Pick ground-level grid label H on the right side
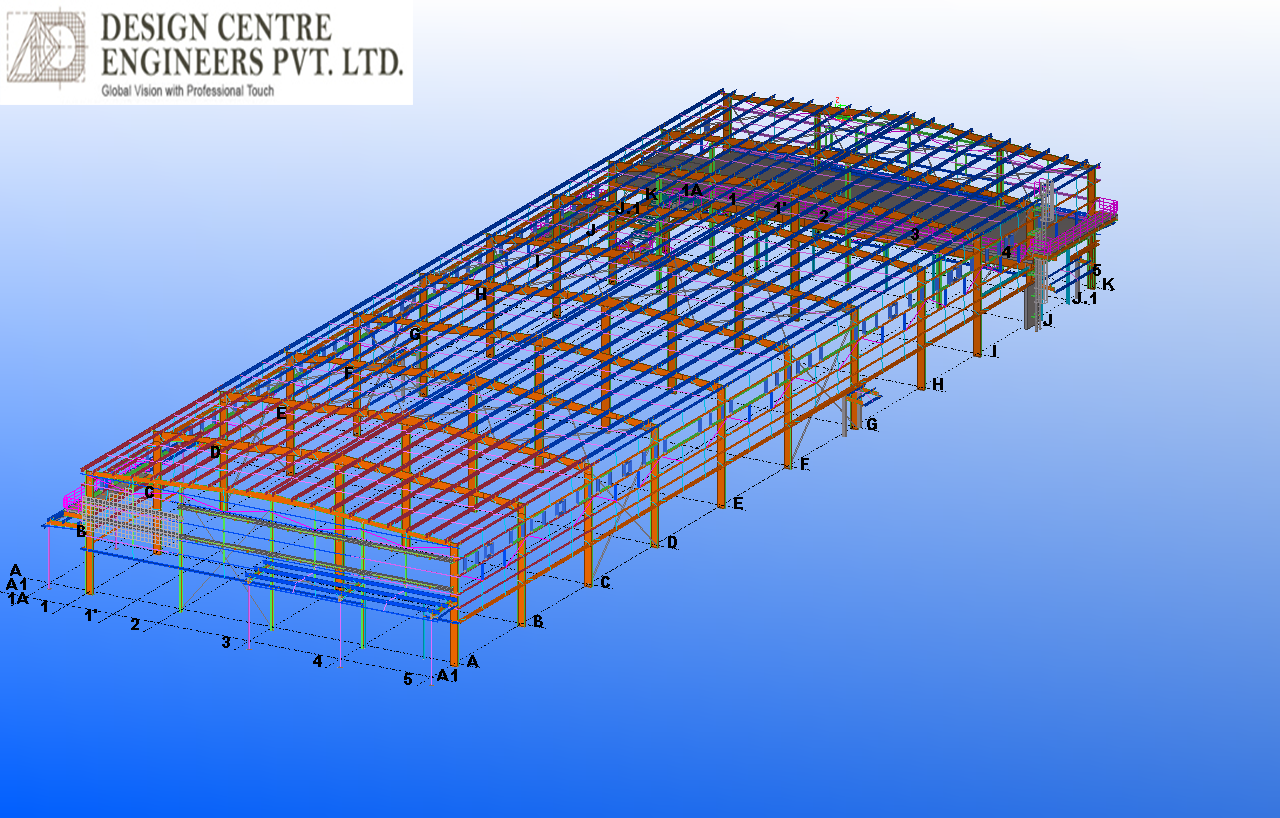This screenshot has width=1280, height=818. pos(937,384)
